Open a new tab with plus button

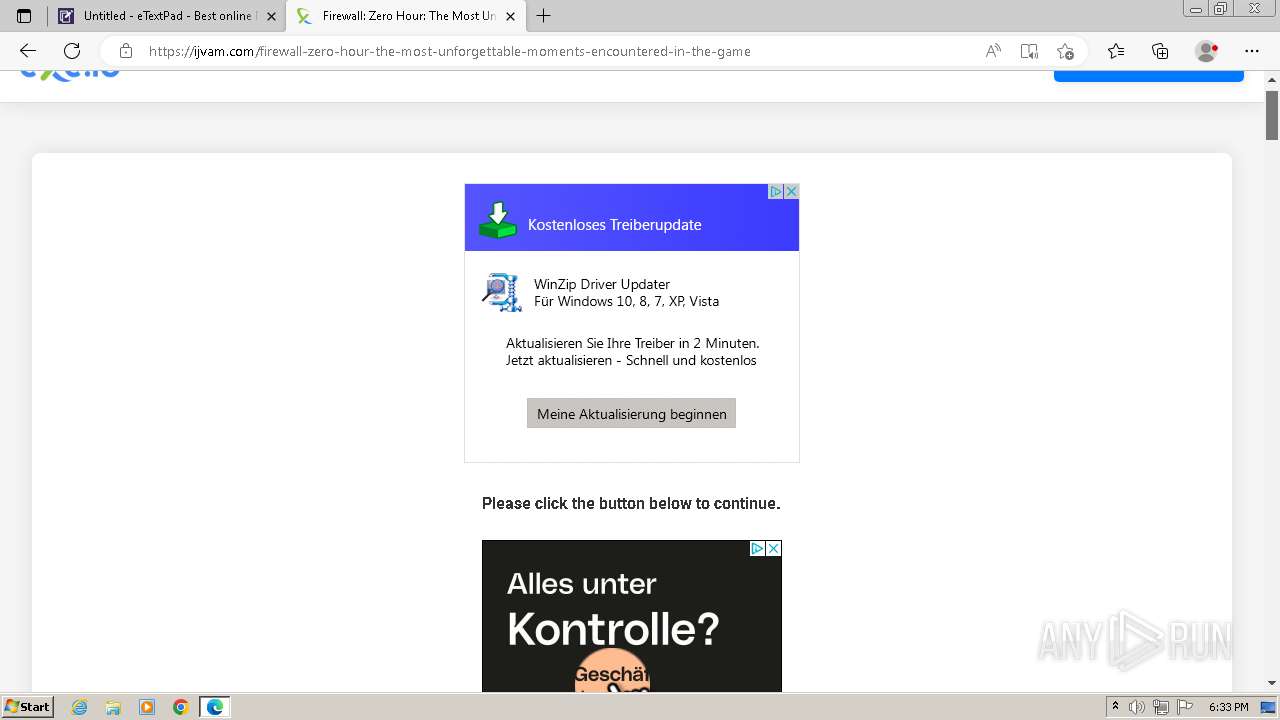(544, 16)
